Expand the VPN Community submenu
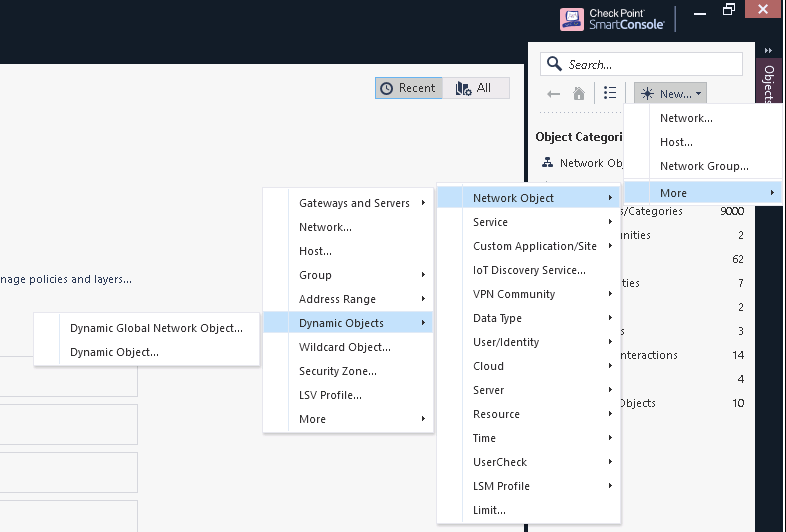Viewport: 786px width, 532px height. pos(529,294)
